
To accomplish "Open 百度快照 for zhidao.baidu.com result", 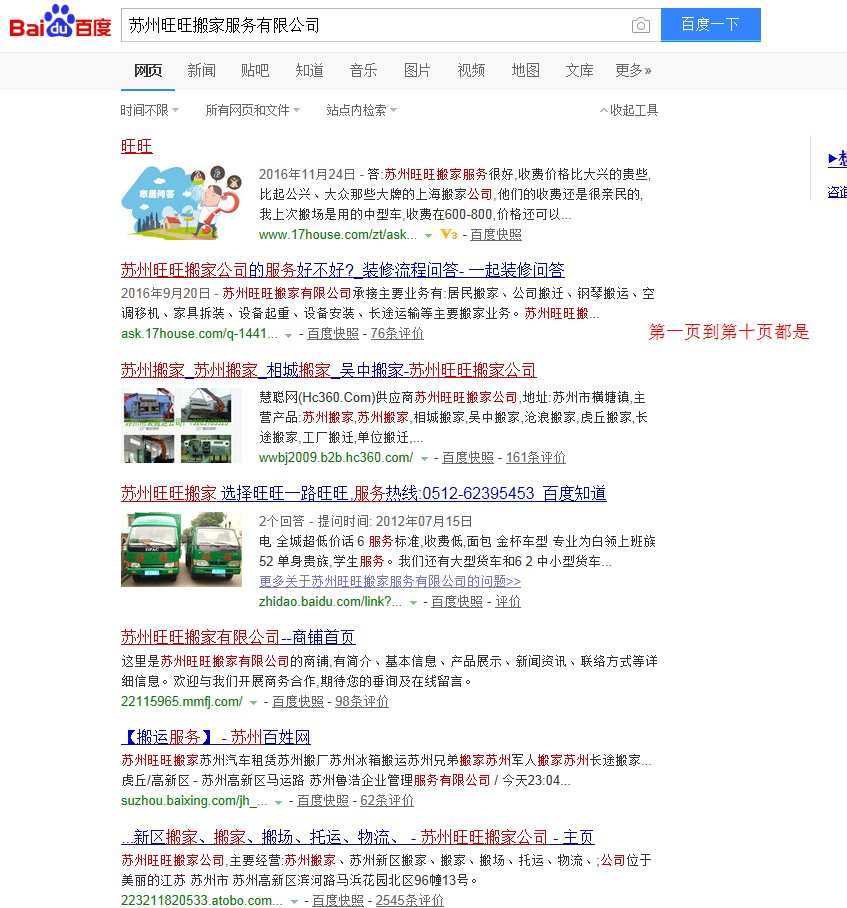I will [x=457, y=602].
